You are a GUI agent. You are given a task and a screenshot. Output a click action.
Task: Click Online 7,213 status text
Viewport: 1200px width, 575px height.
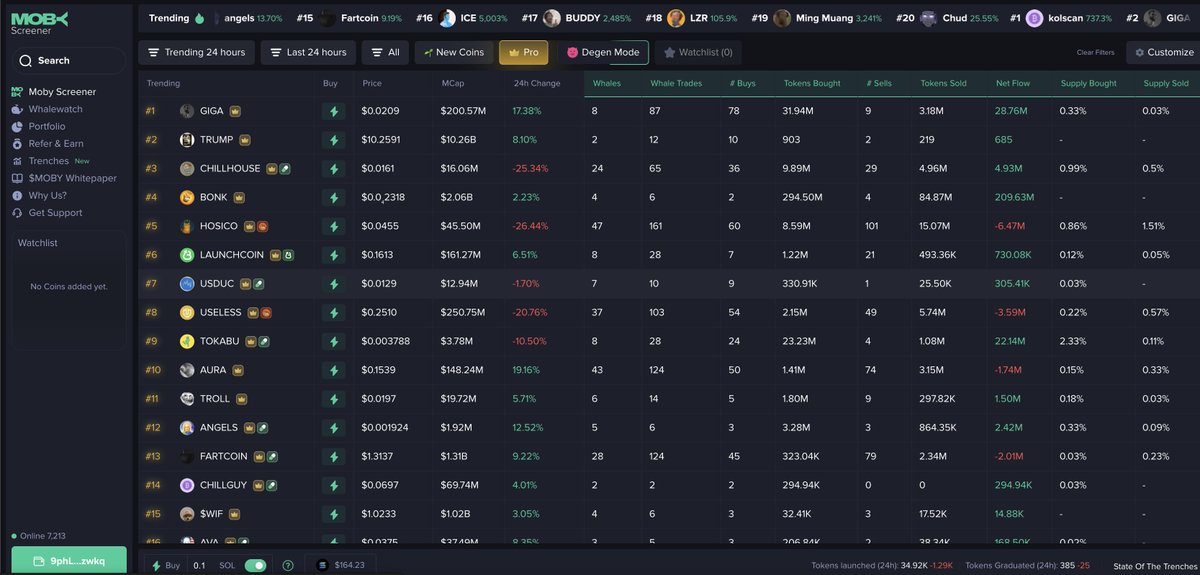tap(42, 536)
